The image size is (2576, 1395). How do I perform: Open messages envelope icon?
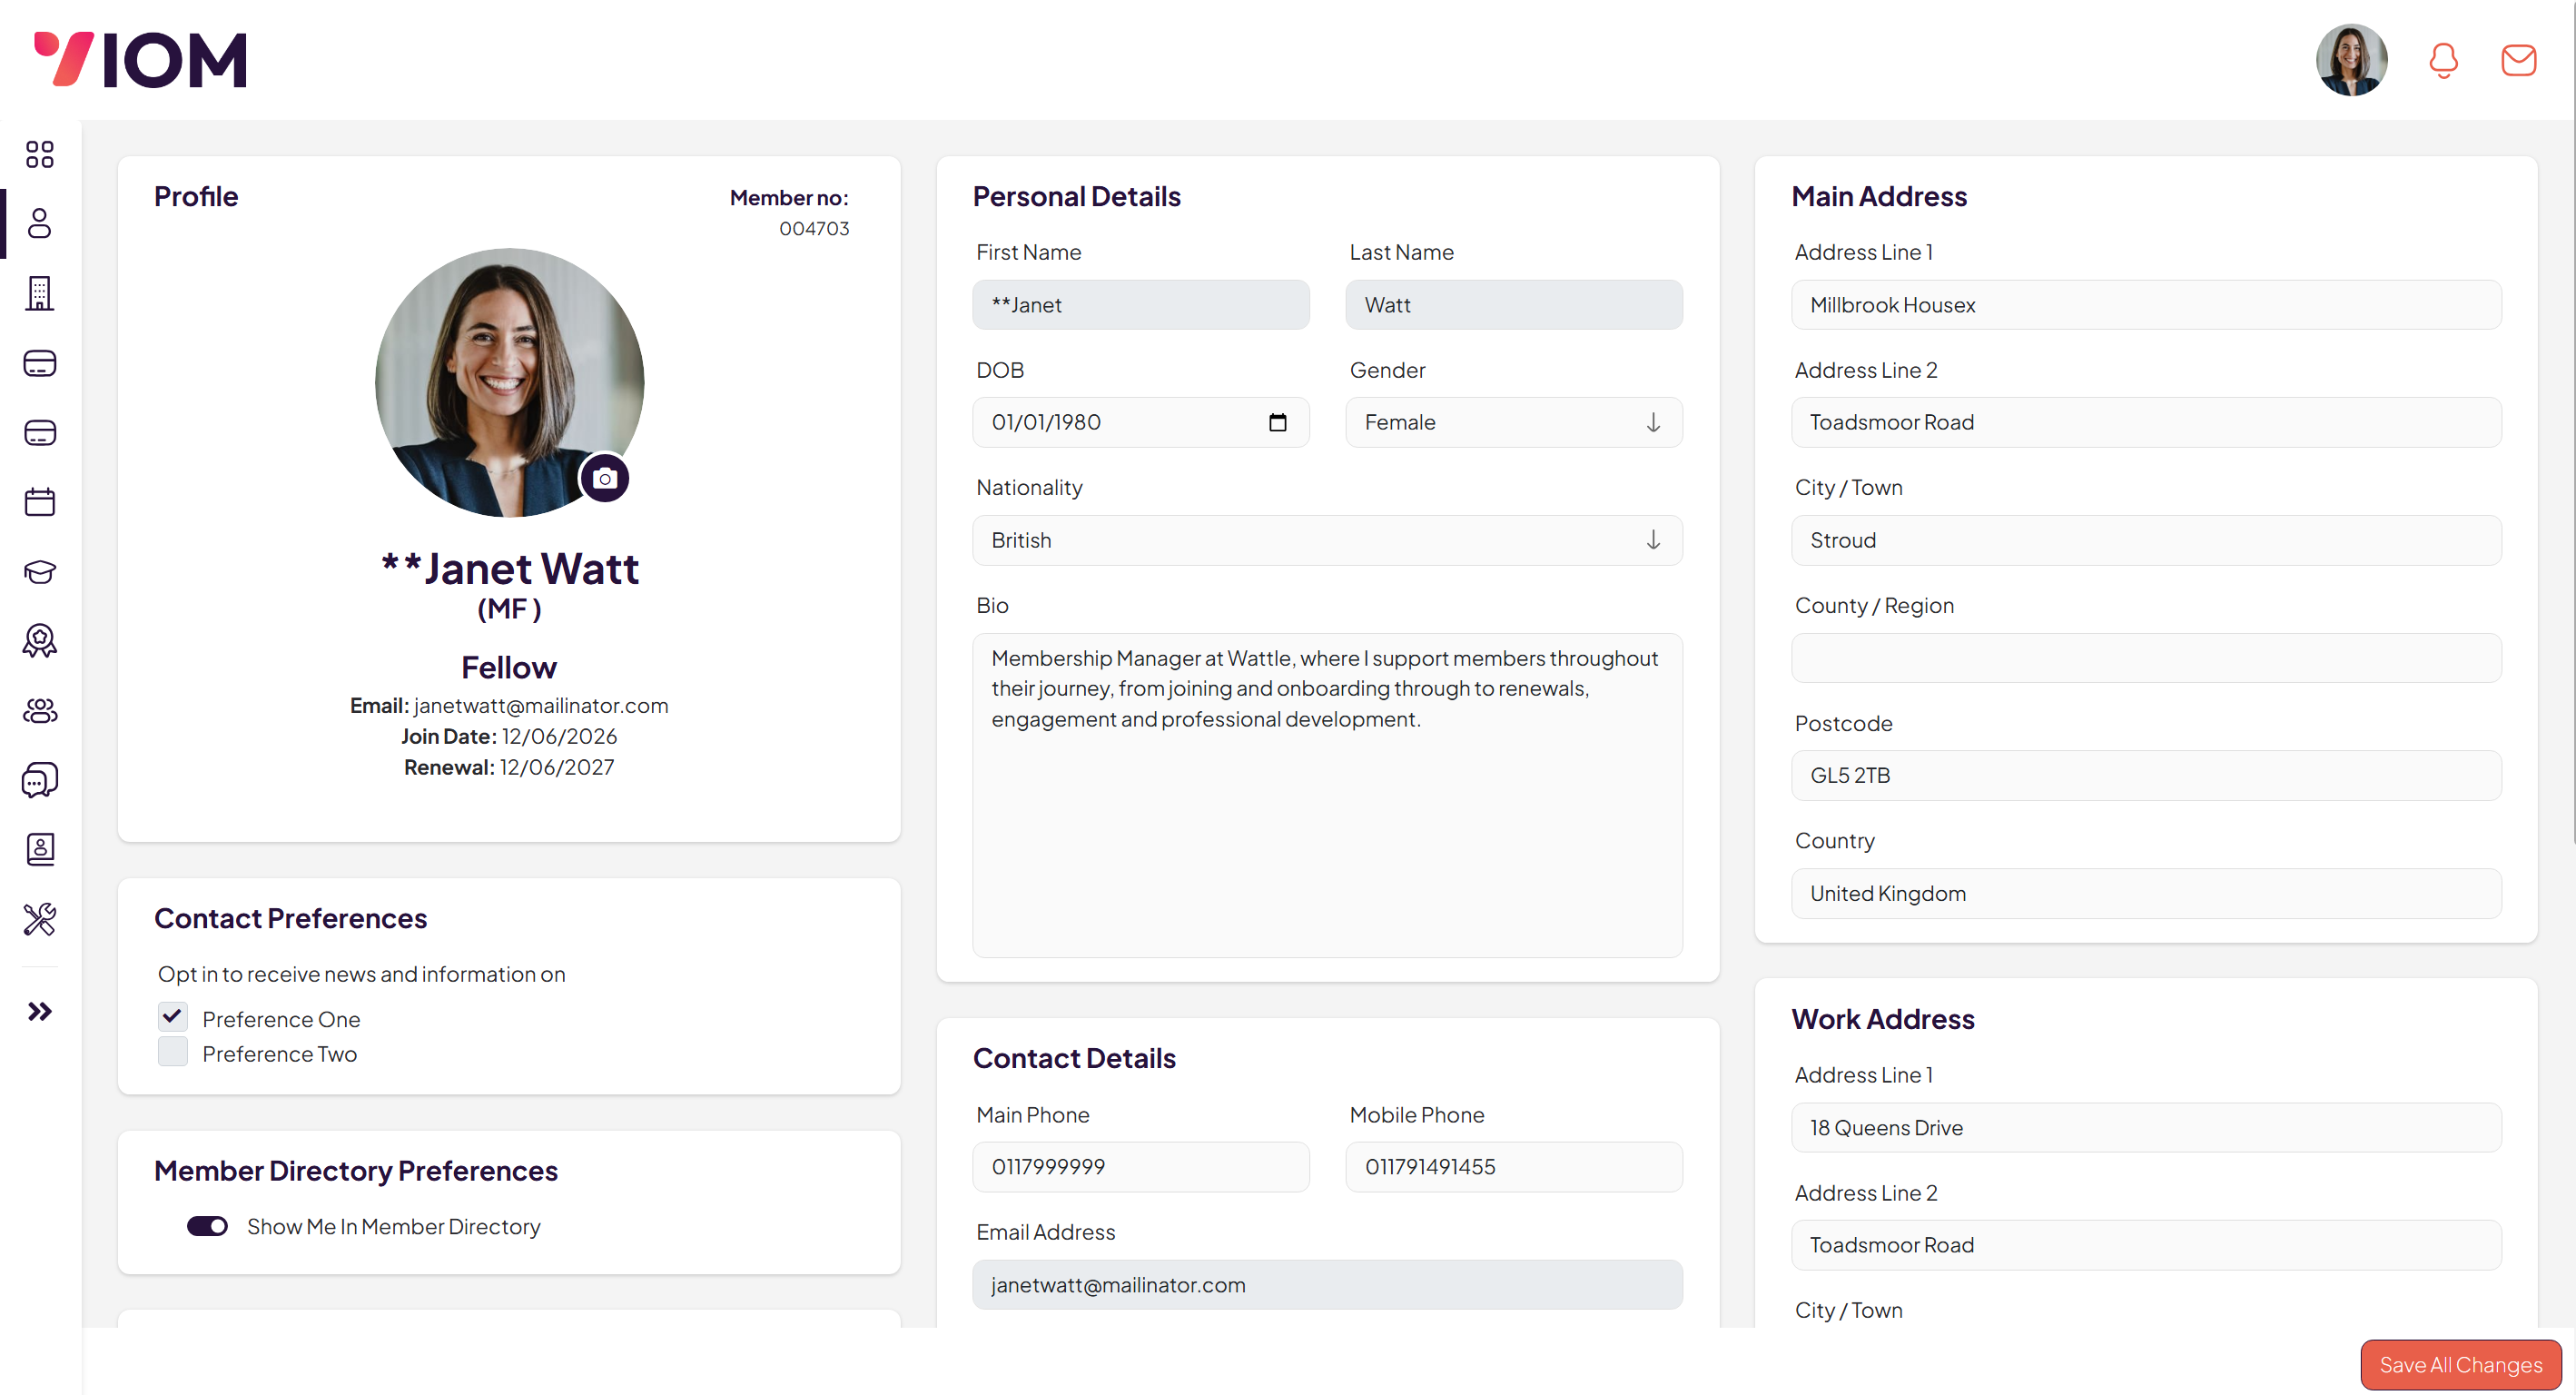[x=2518, y=60]
